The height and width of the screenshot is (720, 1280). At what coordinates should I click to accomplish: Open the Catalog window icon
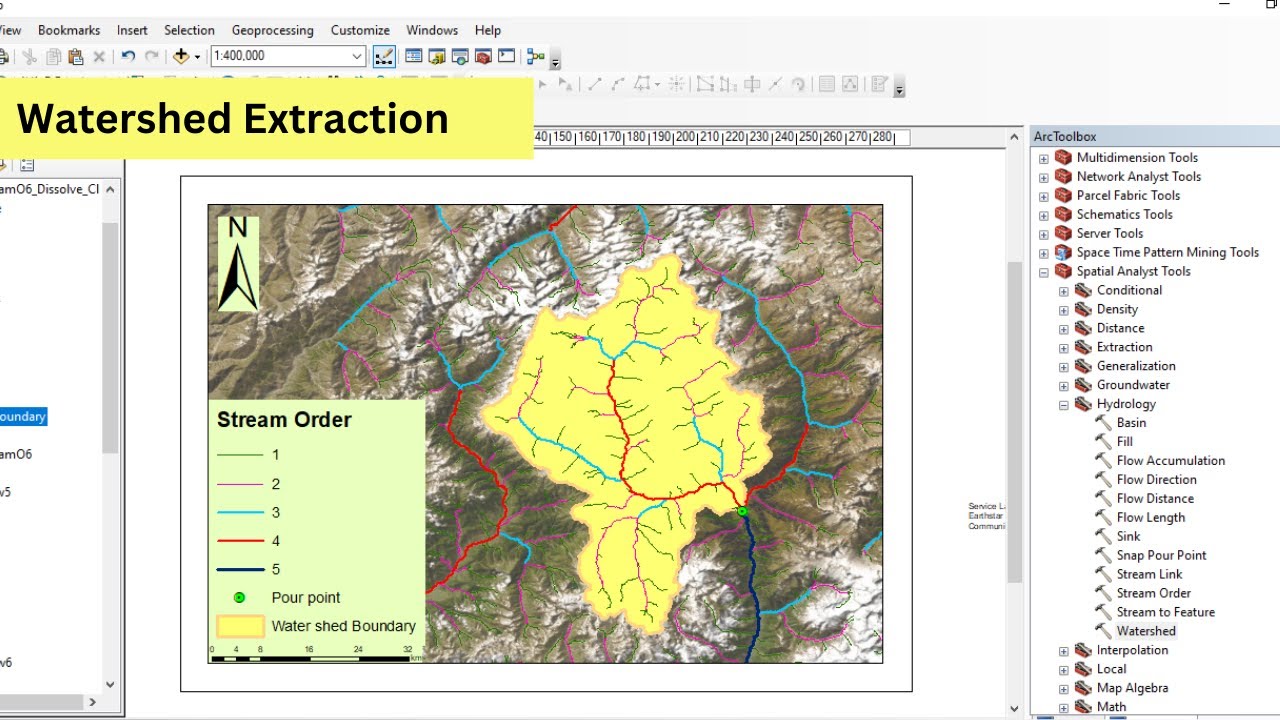click(x=437, y=57)
